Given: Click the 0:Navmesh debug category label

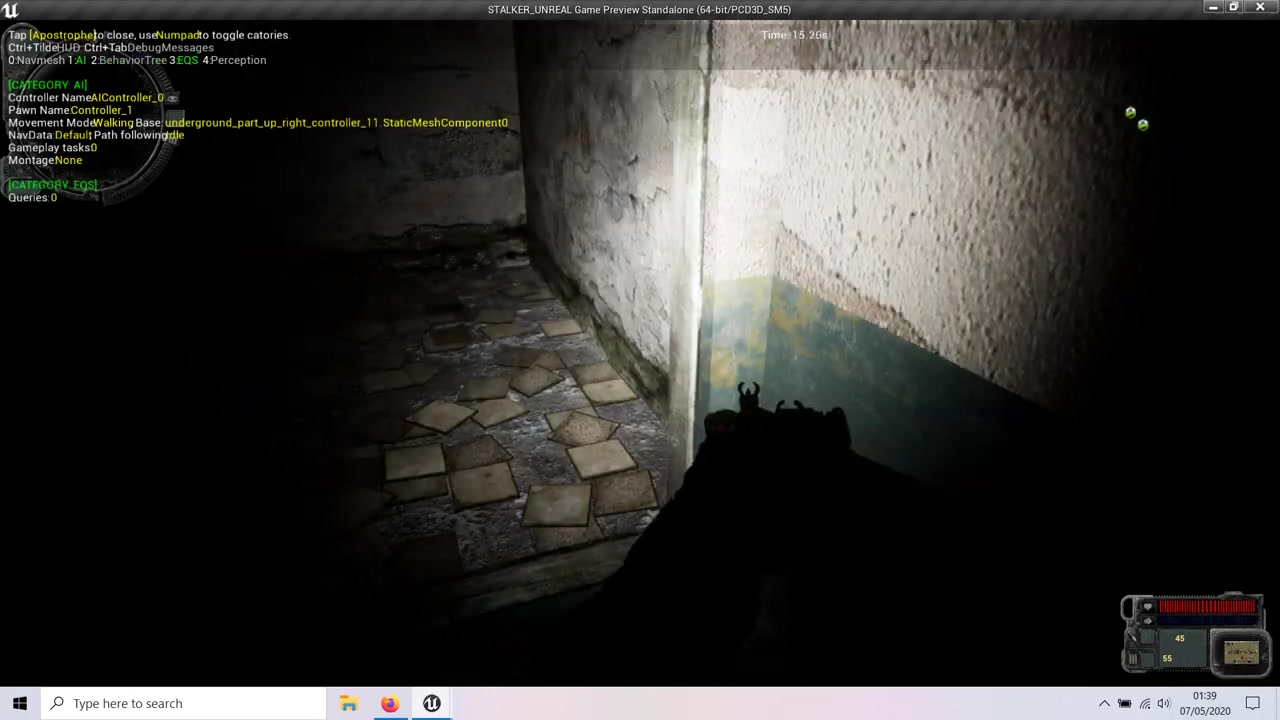Looking at the screenshot, I should click(37, 60).
